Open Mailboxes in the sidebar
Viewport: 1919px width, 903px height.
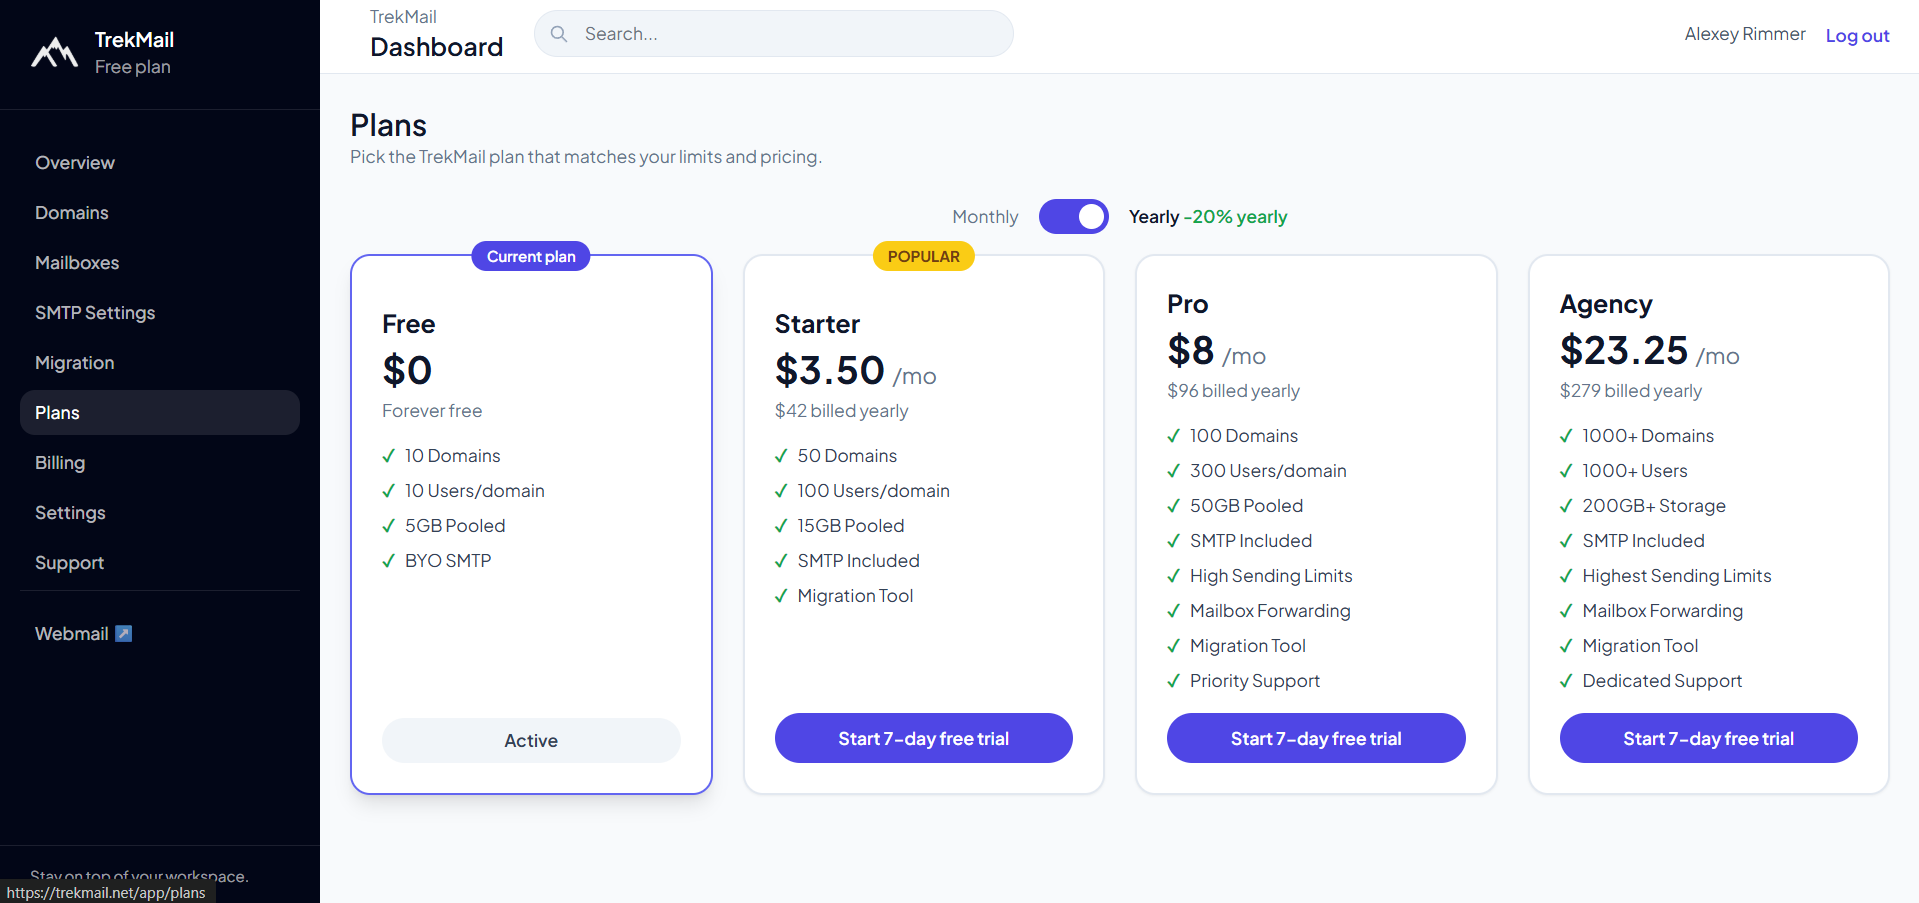[77, 263]
